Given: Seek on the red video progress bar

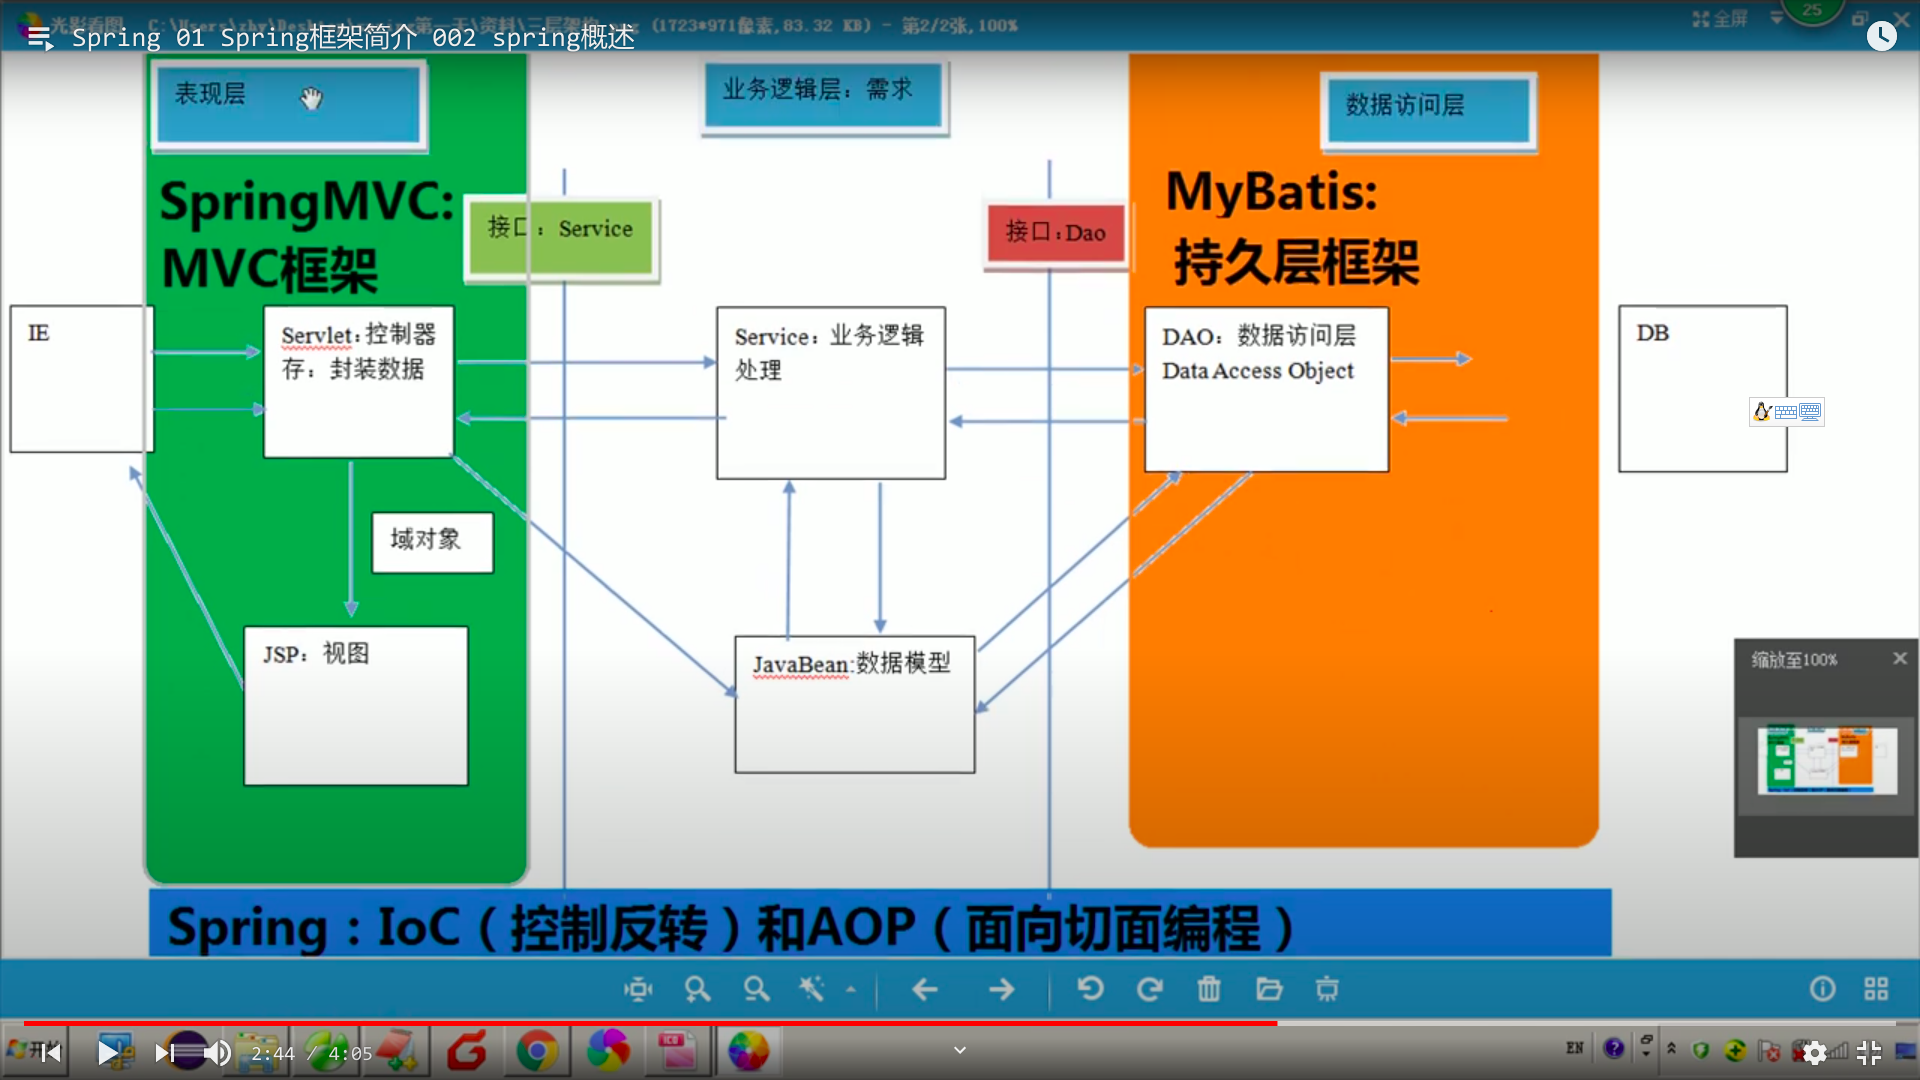Looking at the screenshot, I should click(650, 1023).
